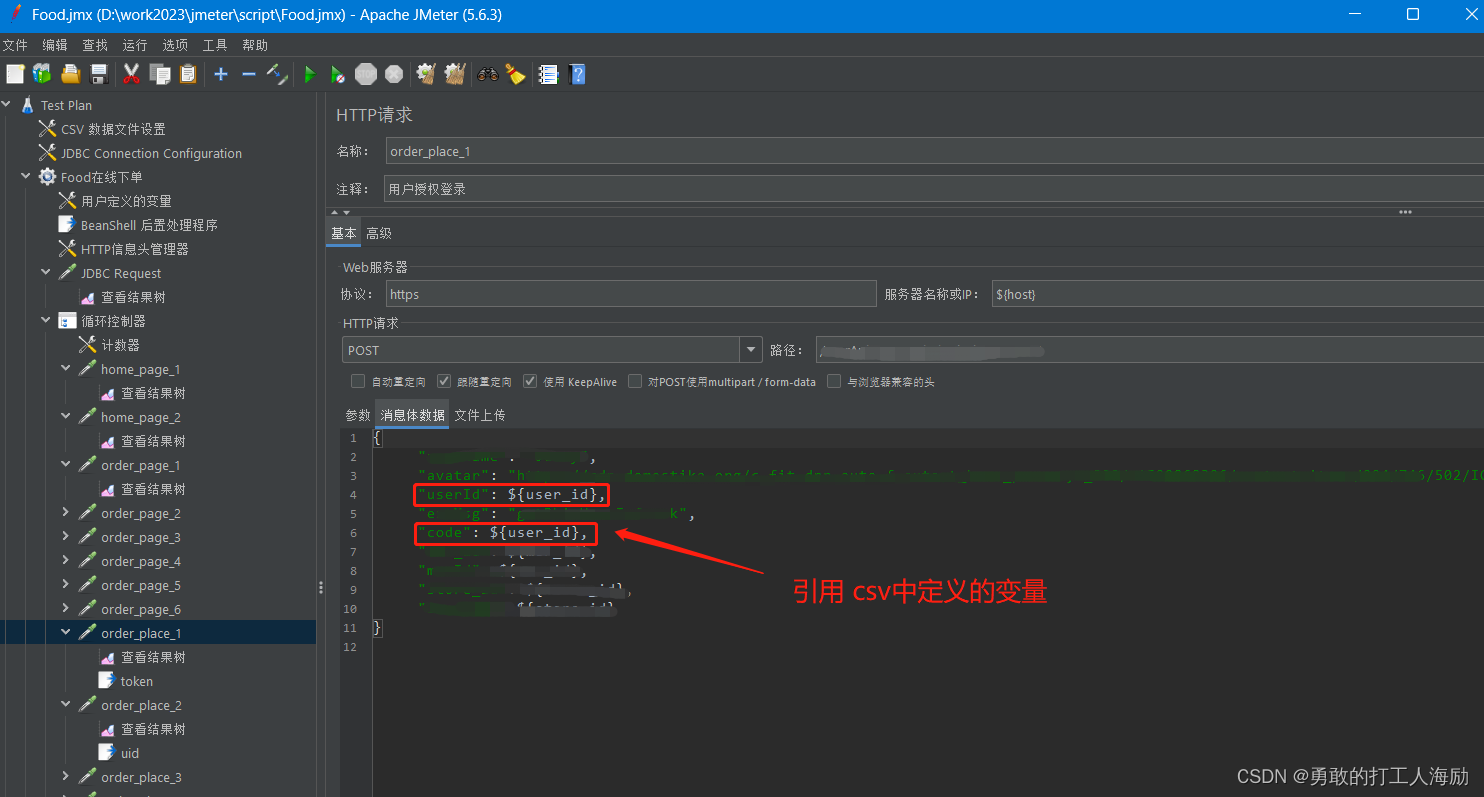Click the New test plan icon
Image resolution: width=1484 pixels, height=797 pixels.
pos(14,74)
